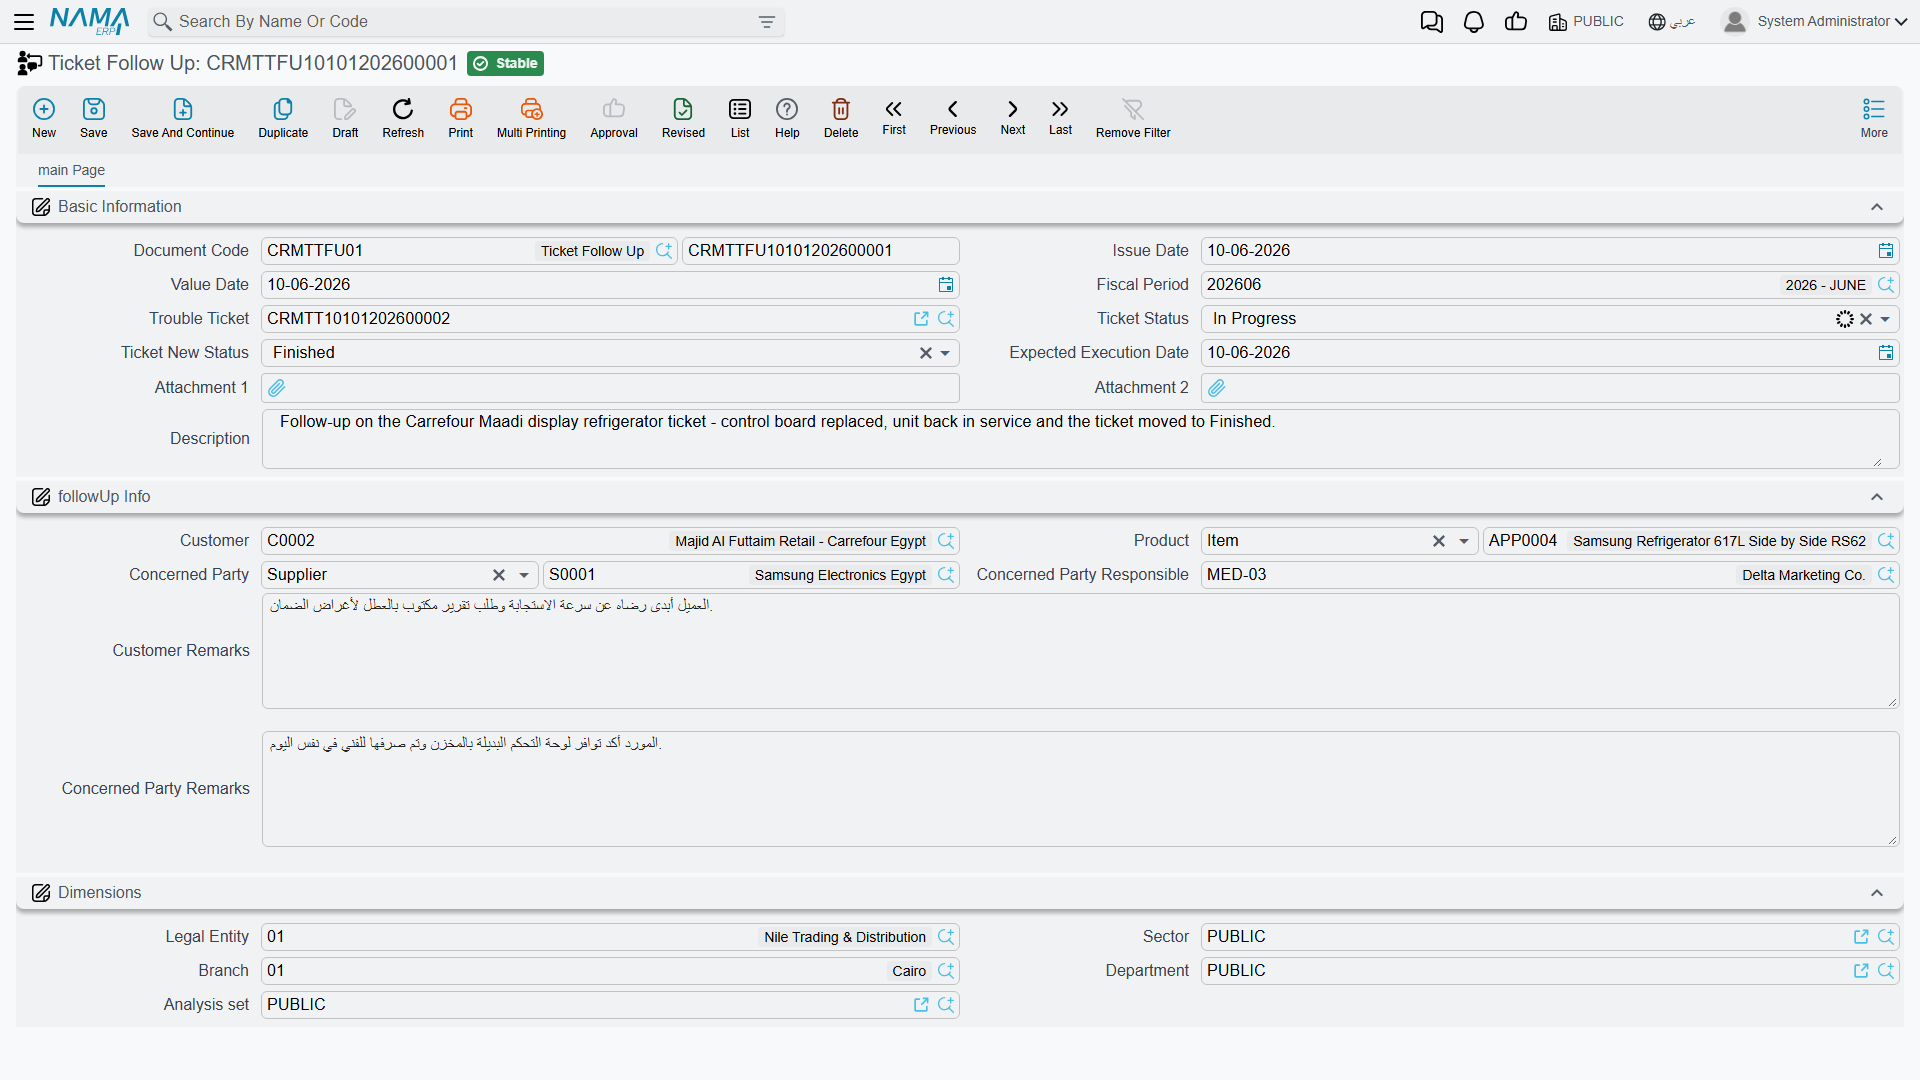The height and width of the screenshot is (1080, 1920).
Task: Clear the Concerned Party type
Action: [x=499, y=575]
